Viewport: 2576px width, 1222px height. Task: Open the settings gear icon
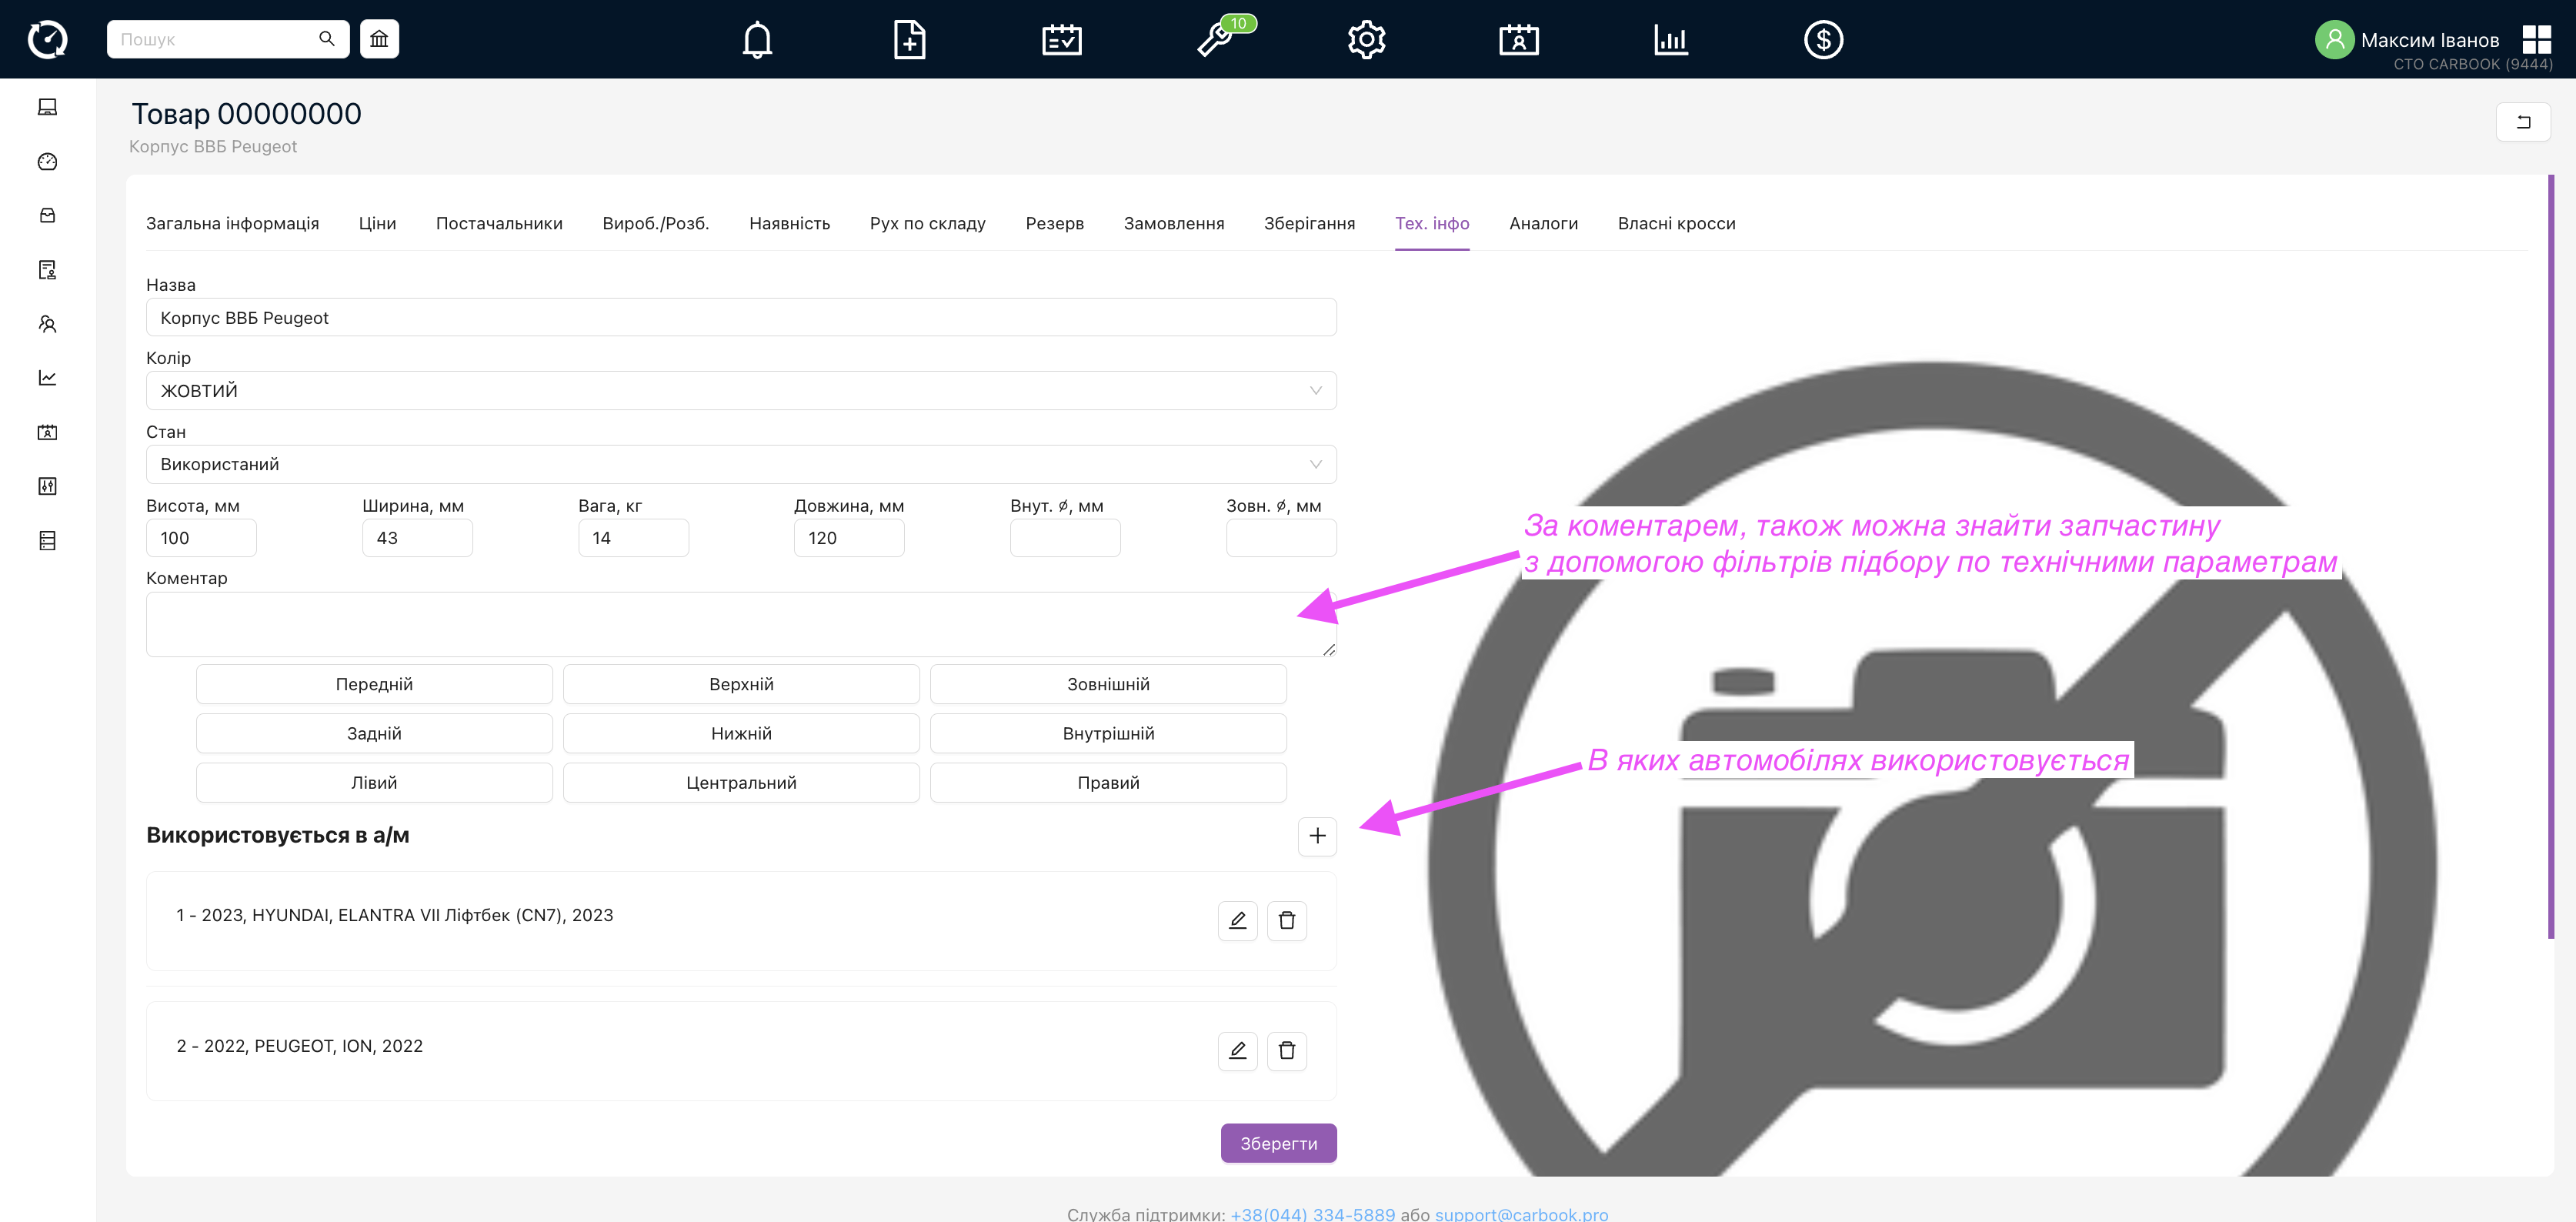(1366, 40)
